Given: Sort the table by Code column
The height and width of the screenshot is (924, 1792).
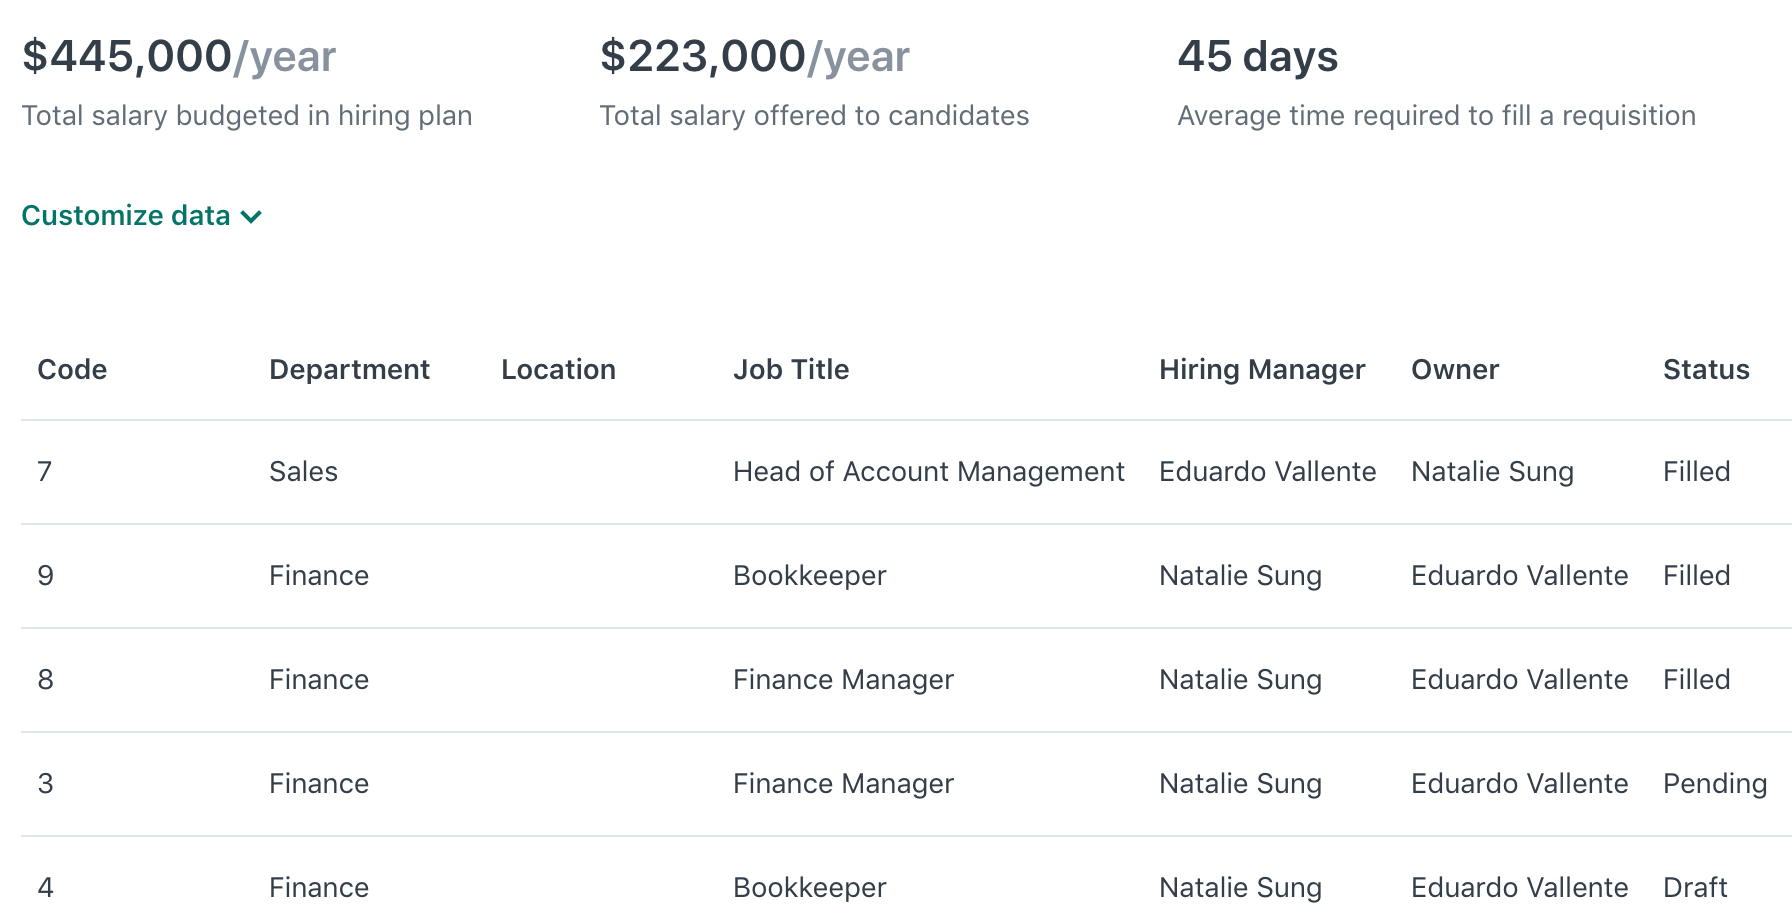Looking at the screenshot, I should click(x=71, y=369).
